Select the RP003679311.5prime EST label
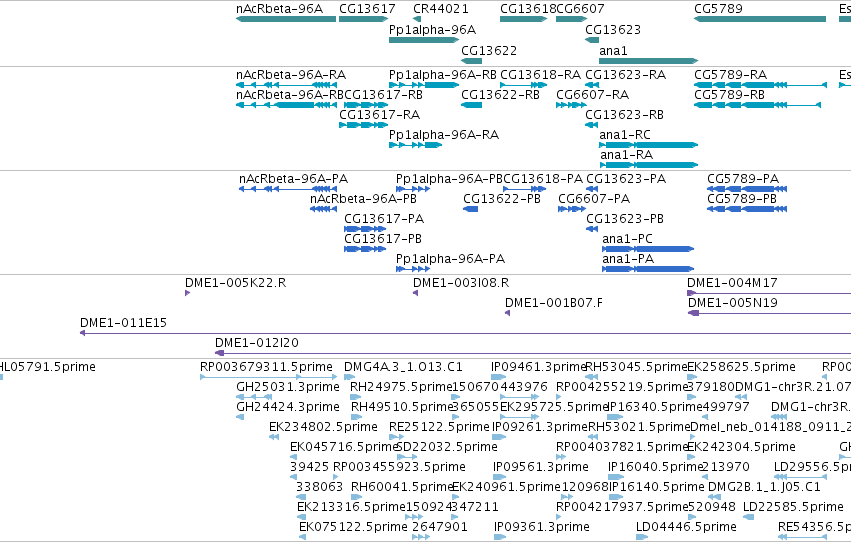This screenshot has height=542, width=851. (266, 367)
